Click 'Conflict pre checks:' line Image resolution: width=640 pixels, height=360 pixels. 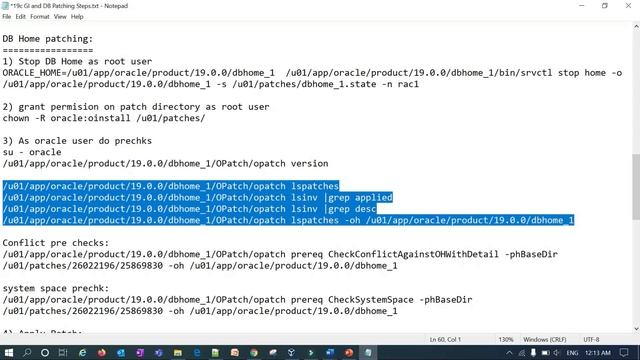[x=56, y=243]
